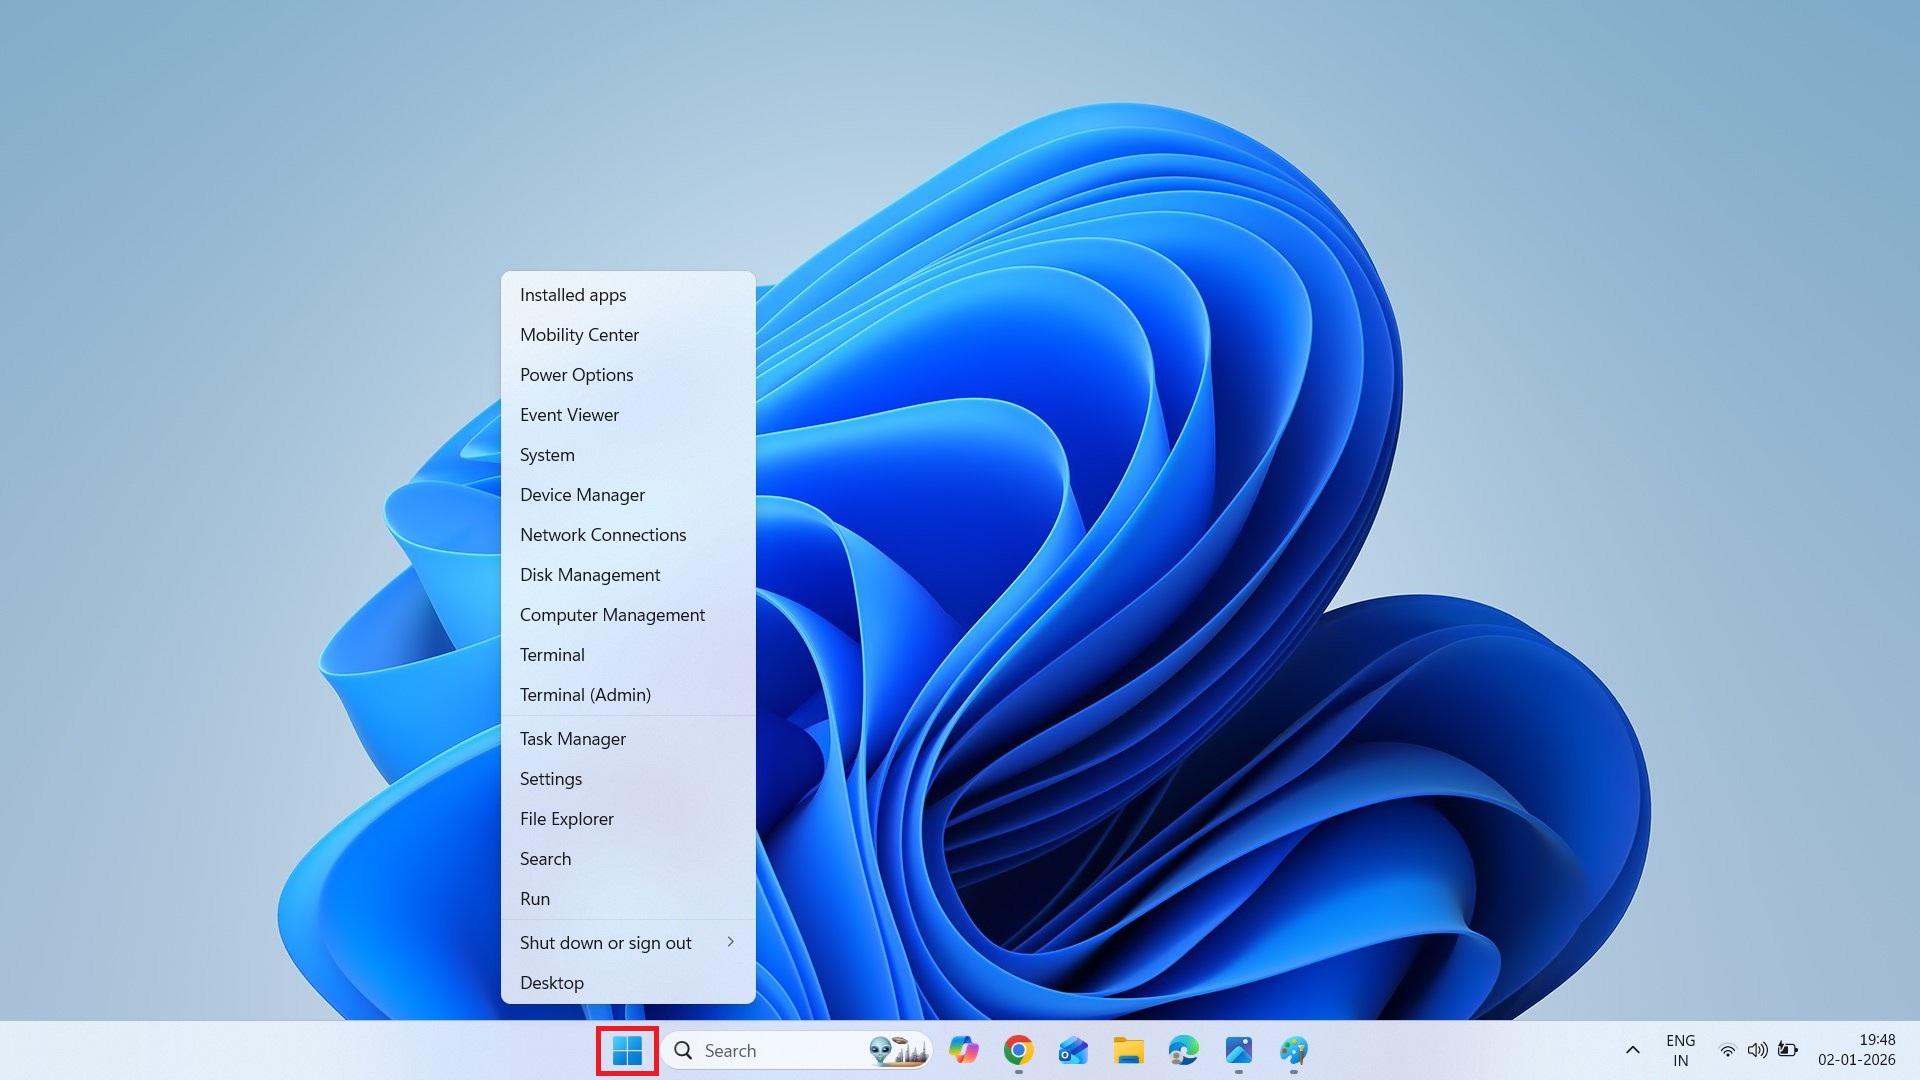
Task: Open File Explorer folder icon in taskbar
Action: point(1128,1050)
